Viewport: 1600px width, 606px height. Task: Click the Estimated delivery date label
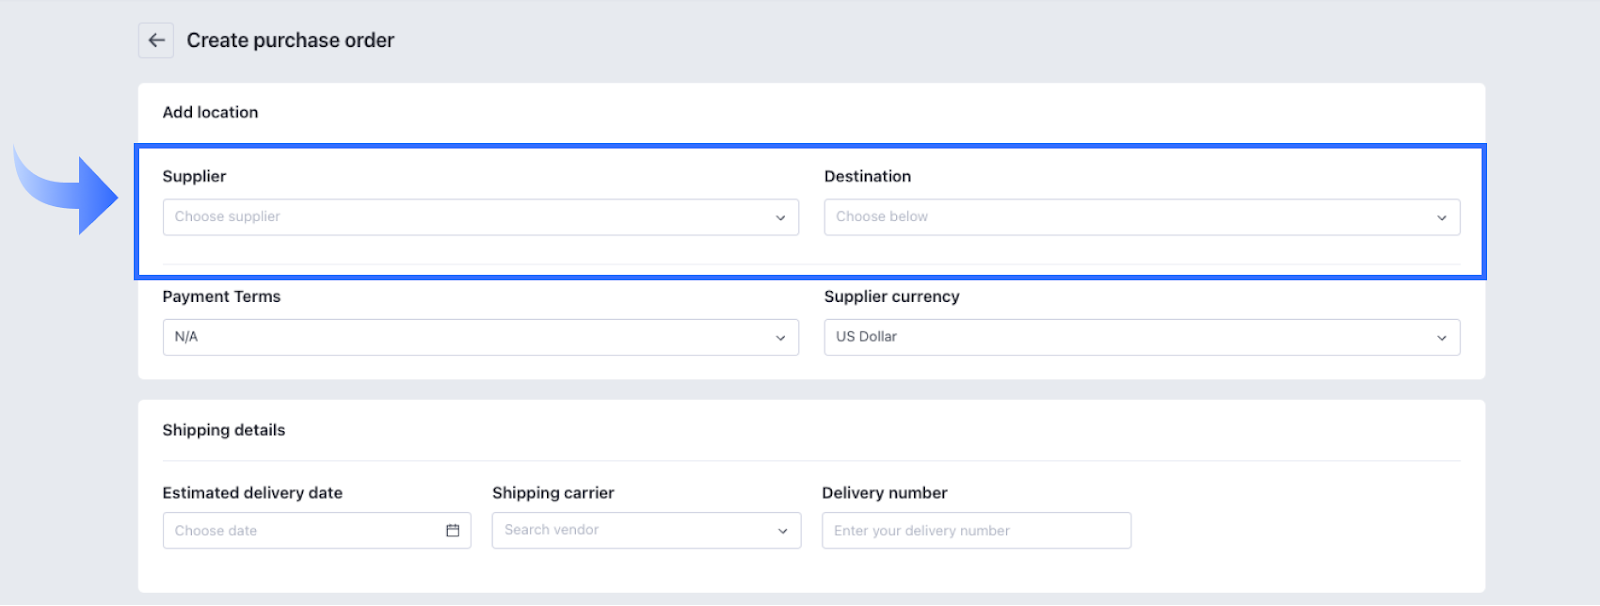coord(252,493)
